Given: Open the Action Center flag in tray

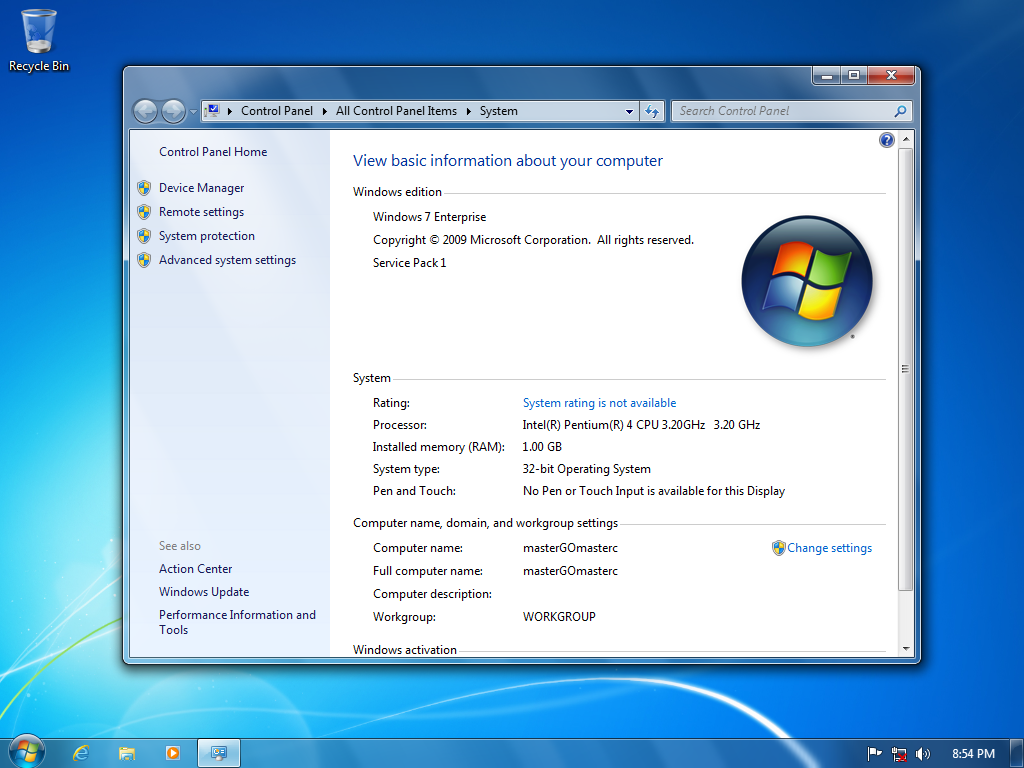Looking at the screenshot, I should coord(874,753).
